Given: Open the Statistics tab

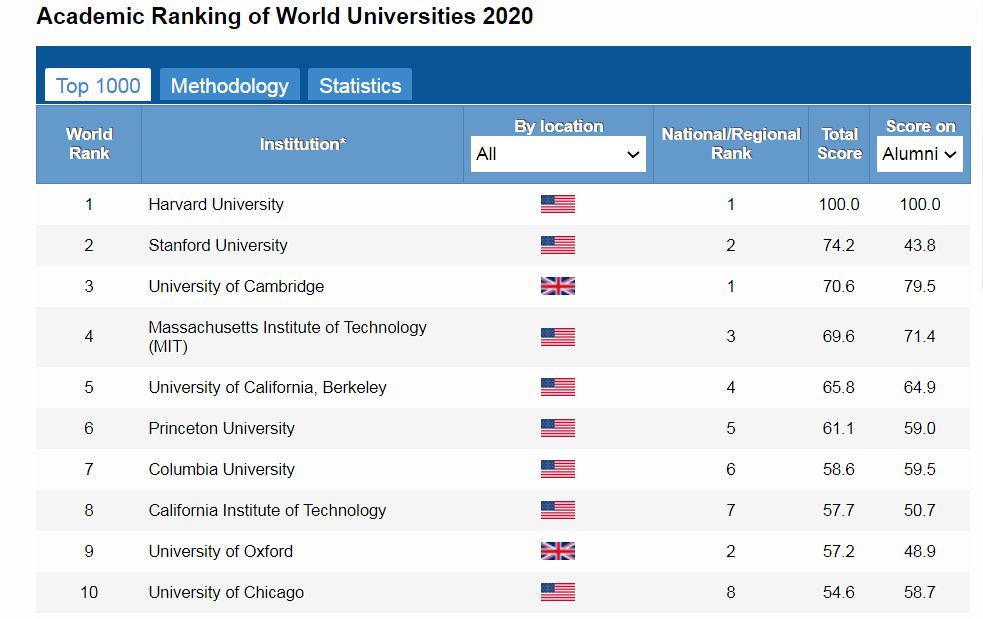Looking at the screenshot, I should pos(360,85).
